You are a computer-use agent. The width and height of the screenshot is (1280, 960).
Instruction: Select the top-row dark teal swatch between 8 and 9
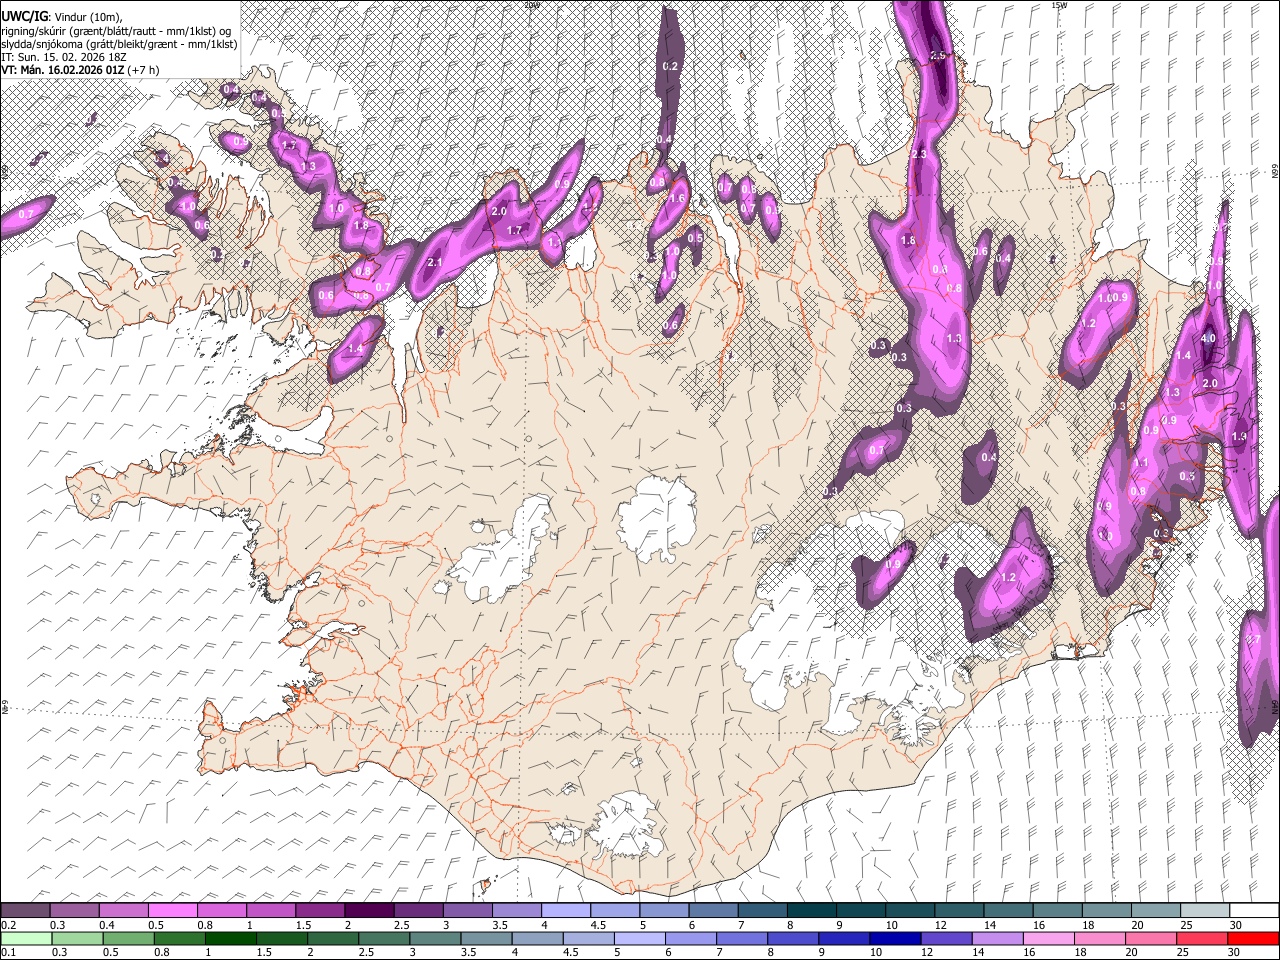(x=812, y=911)
